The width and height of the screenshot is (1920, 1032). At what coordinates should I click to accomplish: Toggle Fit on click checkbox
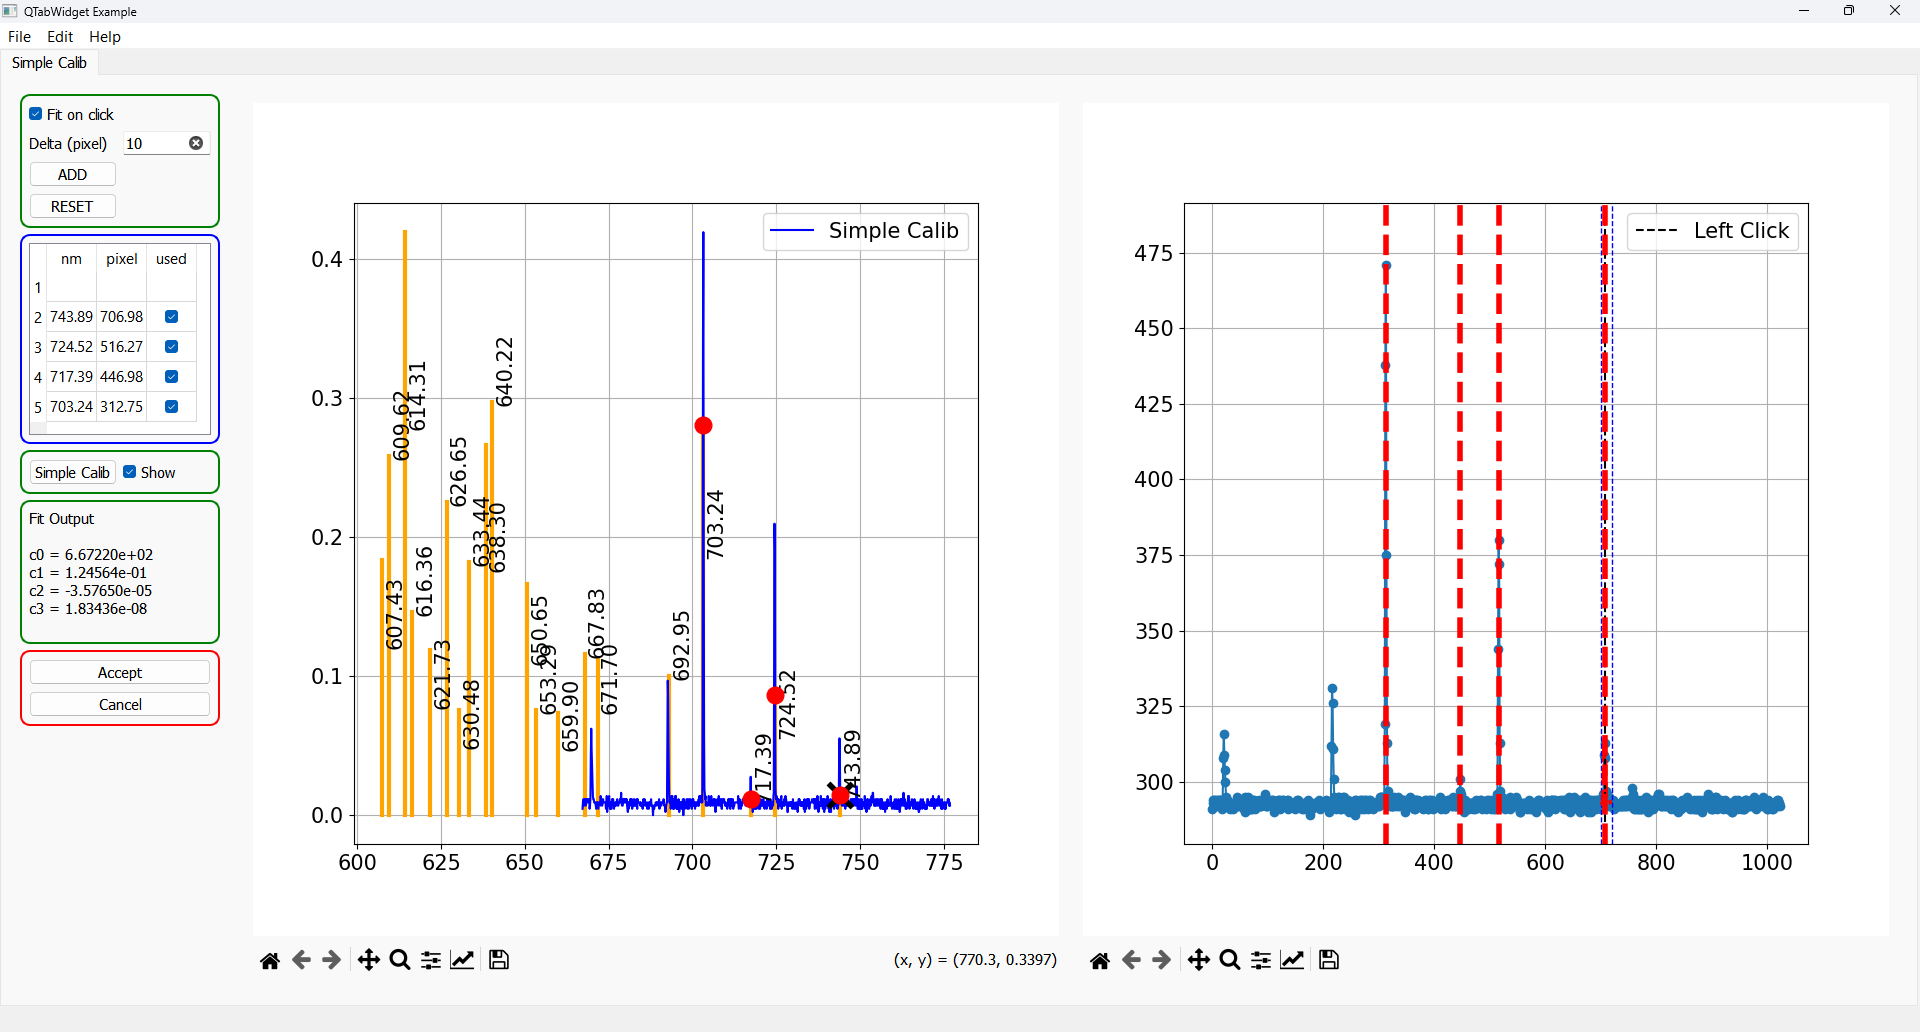coord(36,114)
